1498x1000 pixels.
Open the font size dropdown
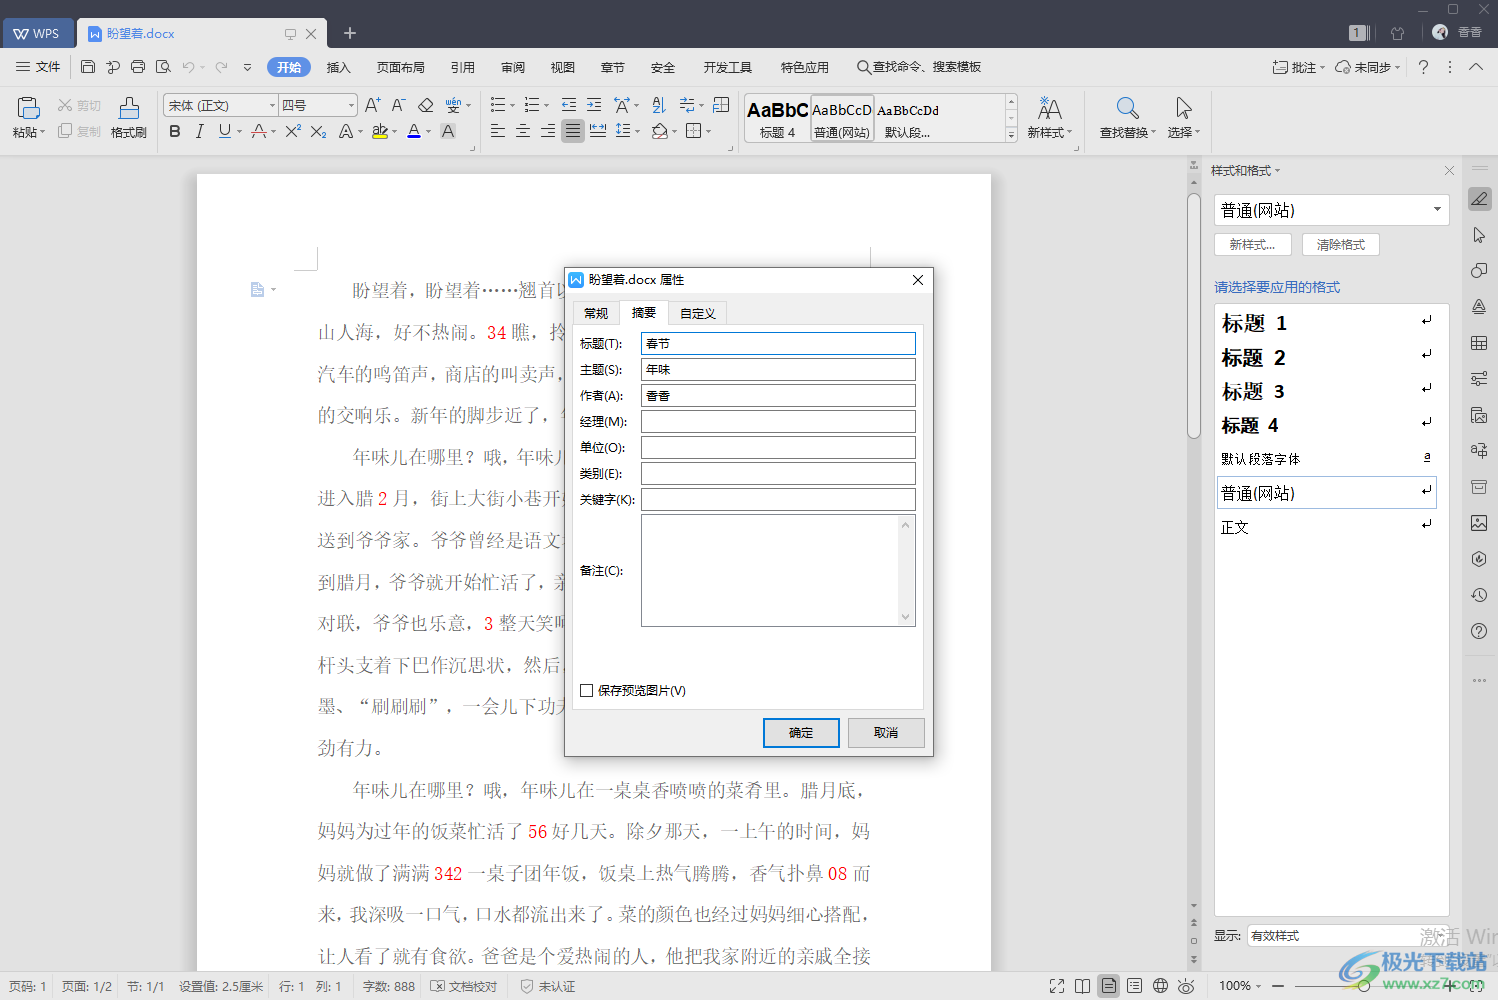coord(351,105)
